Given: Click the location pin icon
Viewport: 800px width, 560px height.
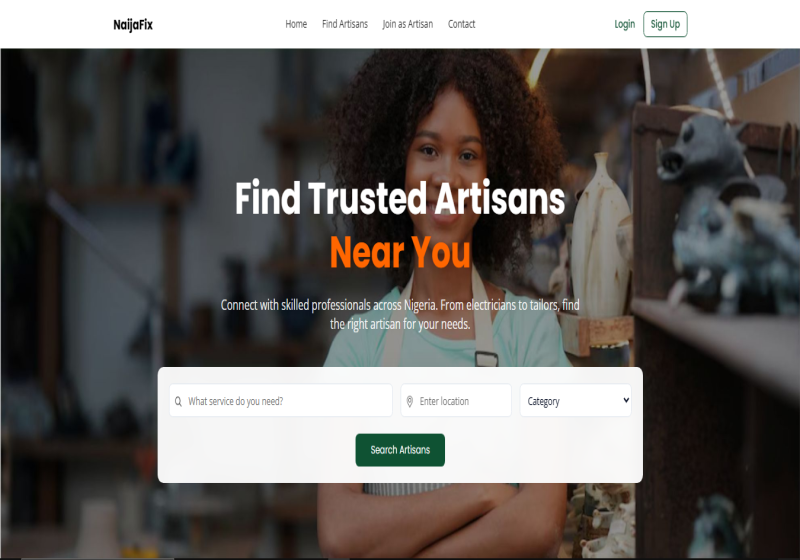Looking at the screenshot, I should [x=409, y=401].
